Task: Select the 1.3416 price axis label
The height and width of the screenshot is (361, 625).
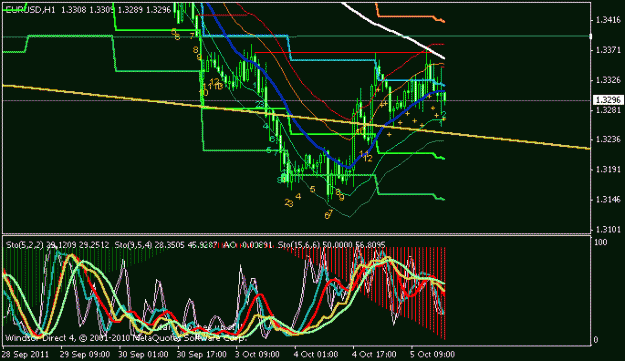Action: click(x=608, y=20)
